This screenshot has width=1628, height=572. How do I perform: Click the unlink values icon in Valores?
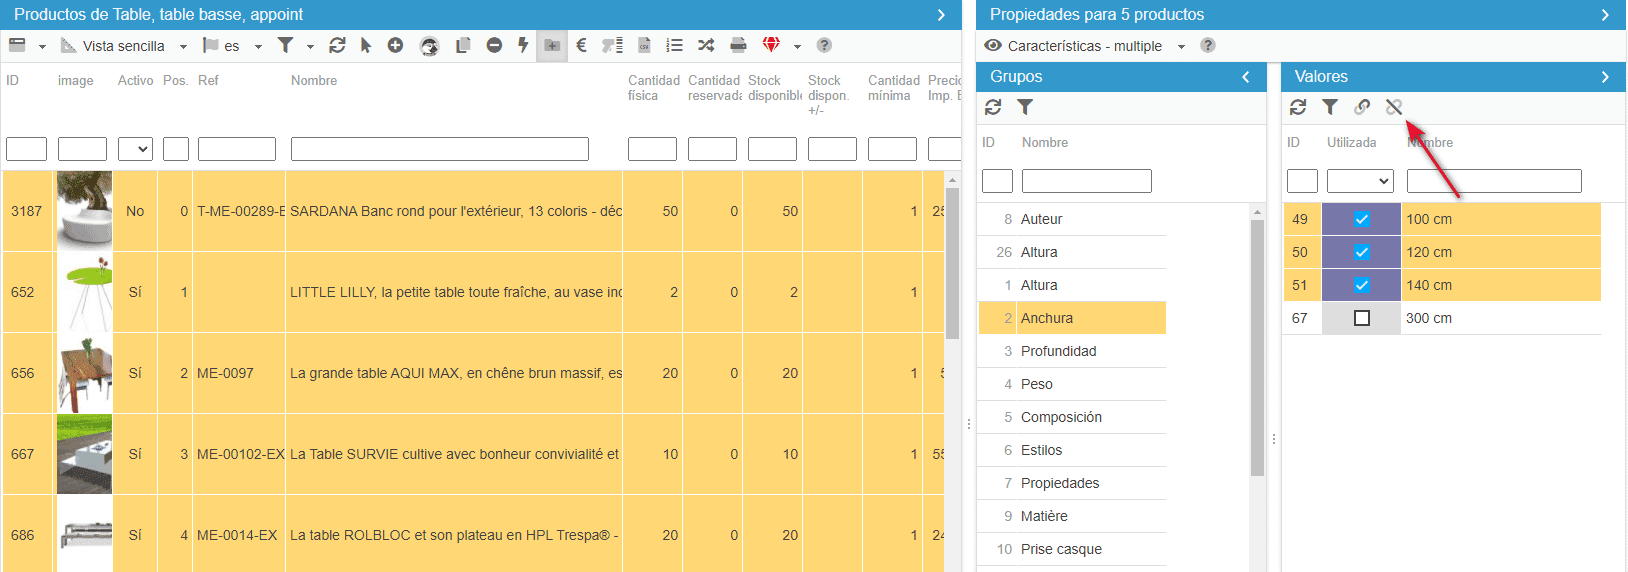[x=1394, y=107]
